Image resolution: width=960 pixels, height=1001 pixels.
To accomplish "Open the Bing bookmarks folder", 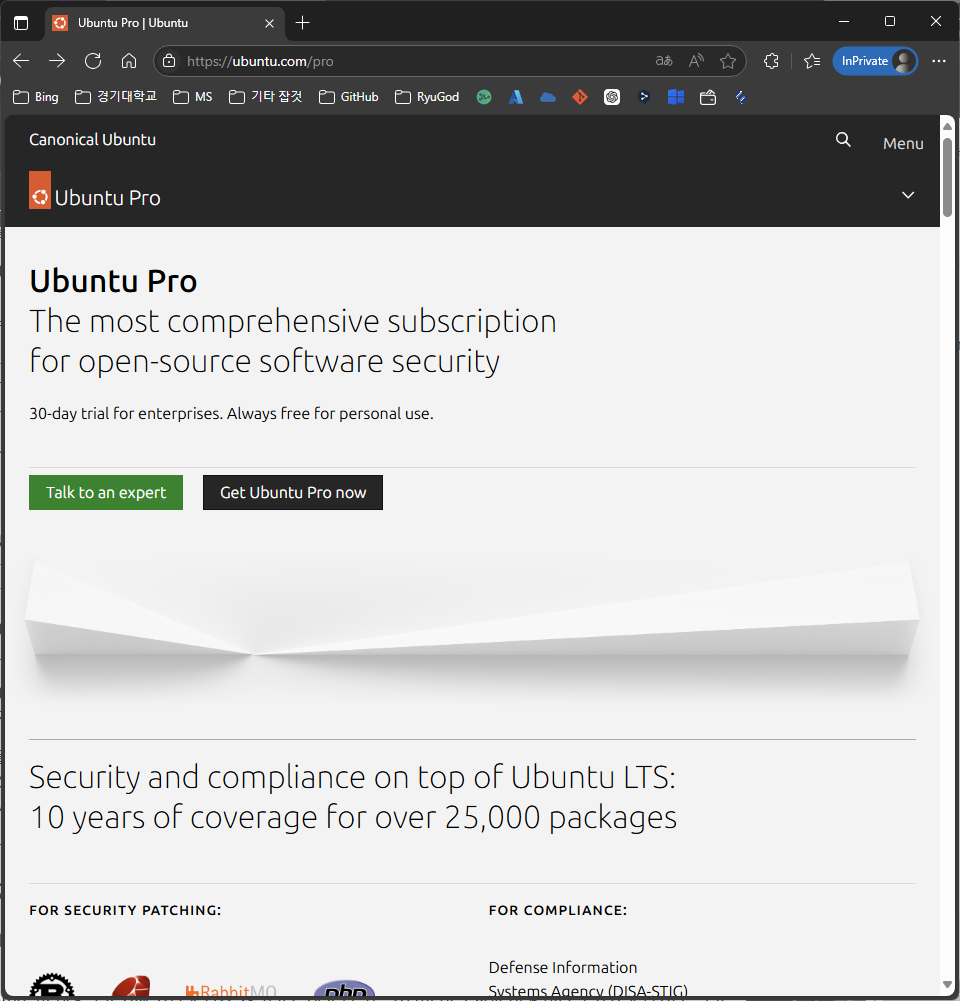I will click(36, 97).
